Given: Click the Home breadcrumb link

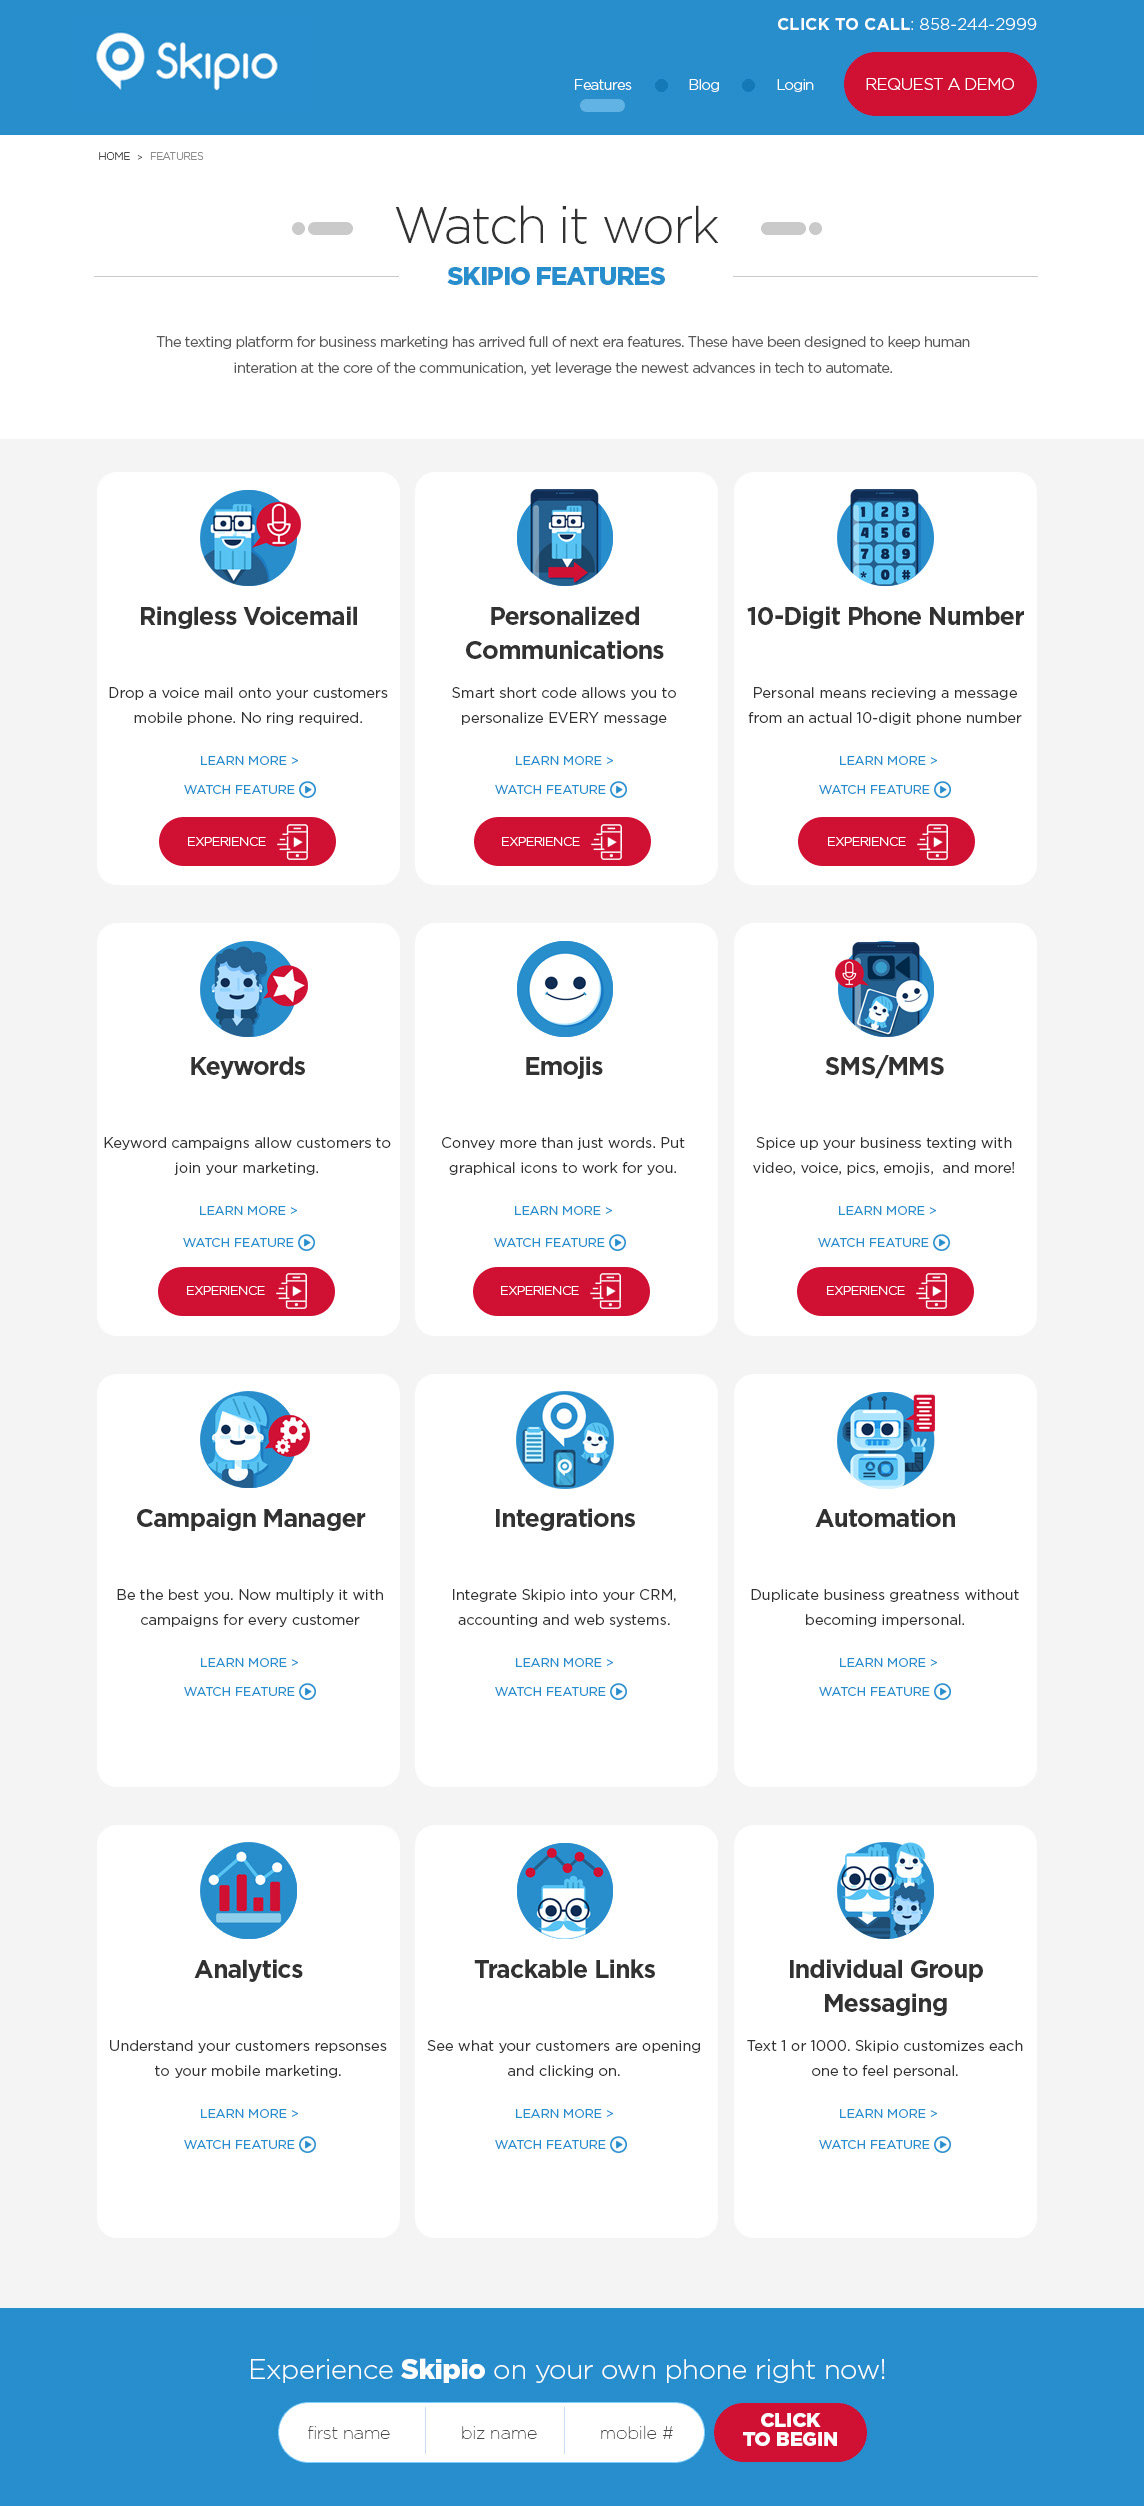Looking at the screenshot, I should coord(114,156).
